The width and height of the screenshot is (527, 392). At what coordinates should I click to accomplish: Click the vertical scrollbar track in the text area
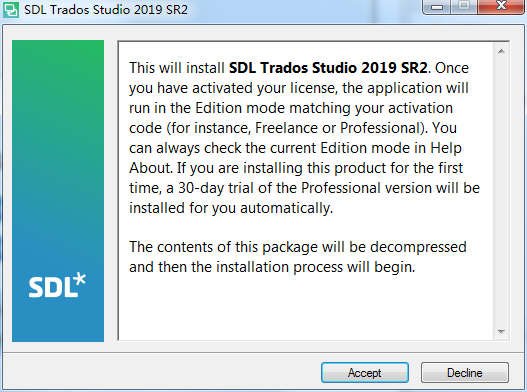[501, 192]
